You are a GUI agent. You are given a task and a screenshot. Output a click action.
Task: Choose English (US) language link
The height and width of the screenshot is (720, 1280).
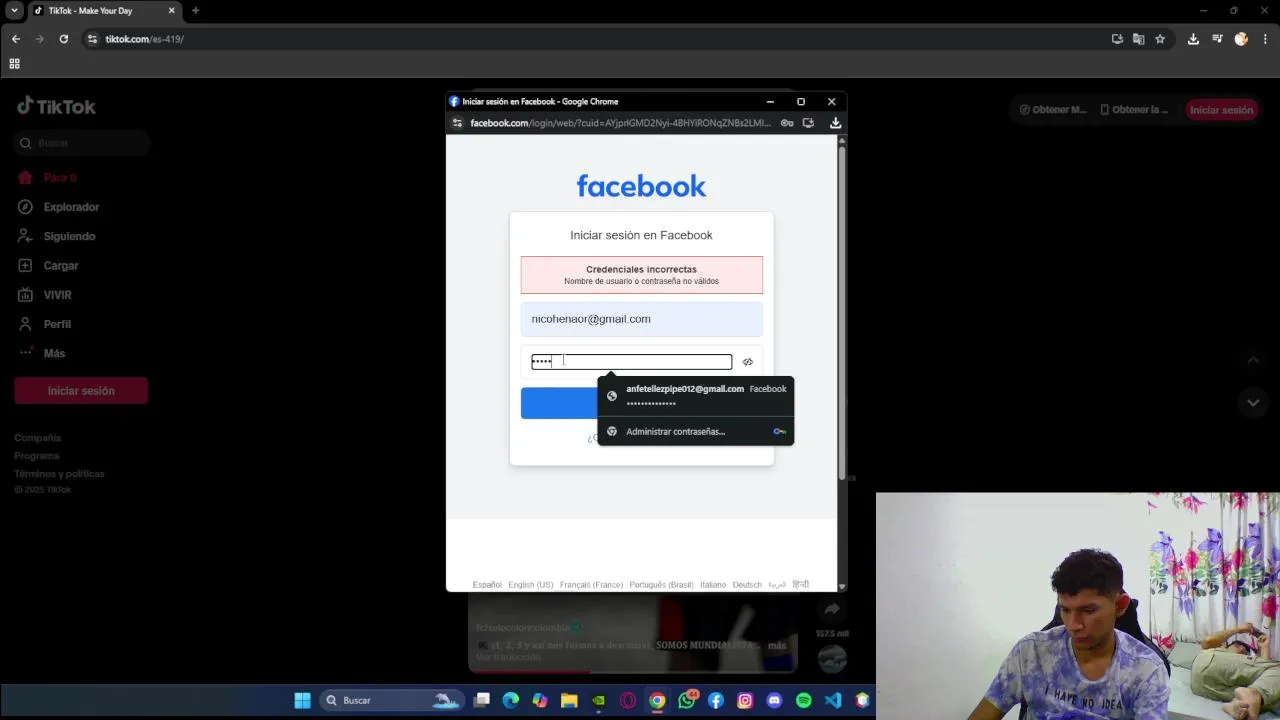point(530,585)
